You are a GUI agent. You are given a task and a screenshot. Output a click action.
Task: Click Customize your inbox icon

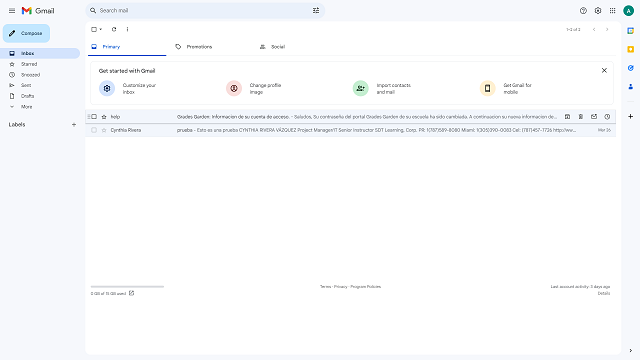click(107, 88)
